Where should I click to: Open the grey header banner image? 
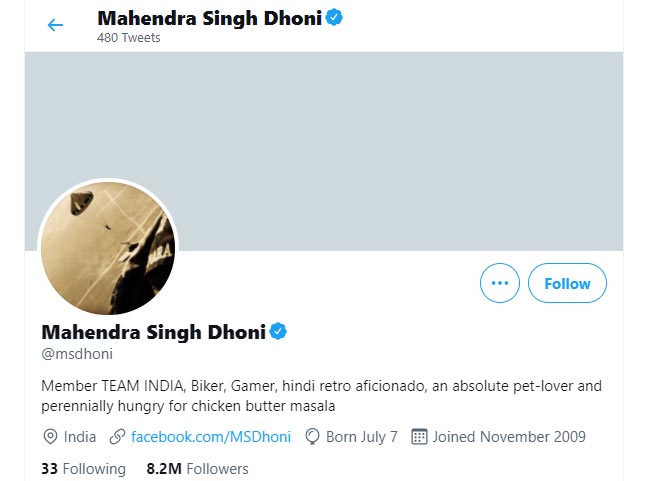[x=324, y=151]
